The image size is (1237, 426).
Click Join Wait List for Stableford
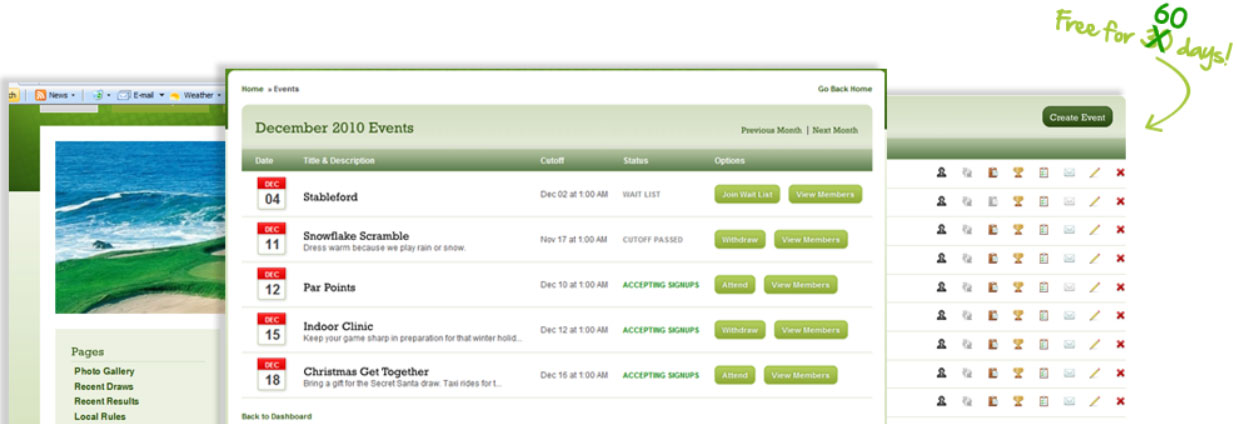click(747, 195)
